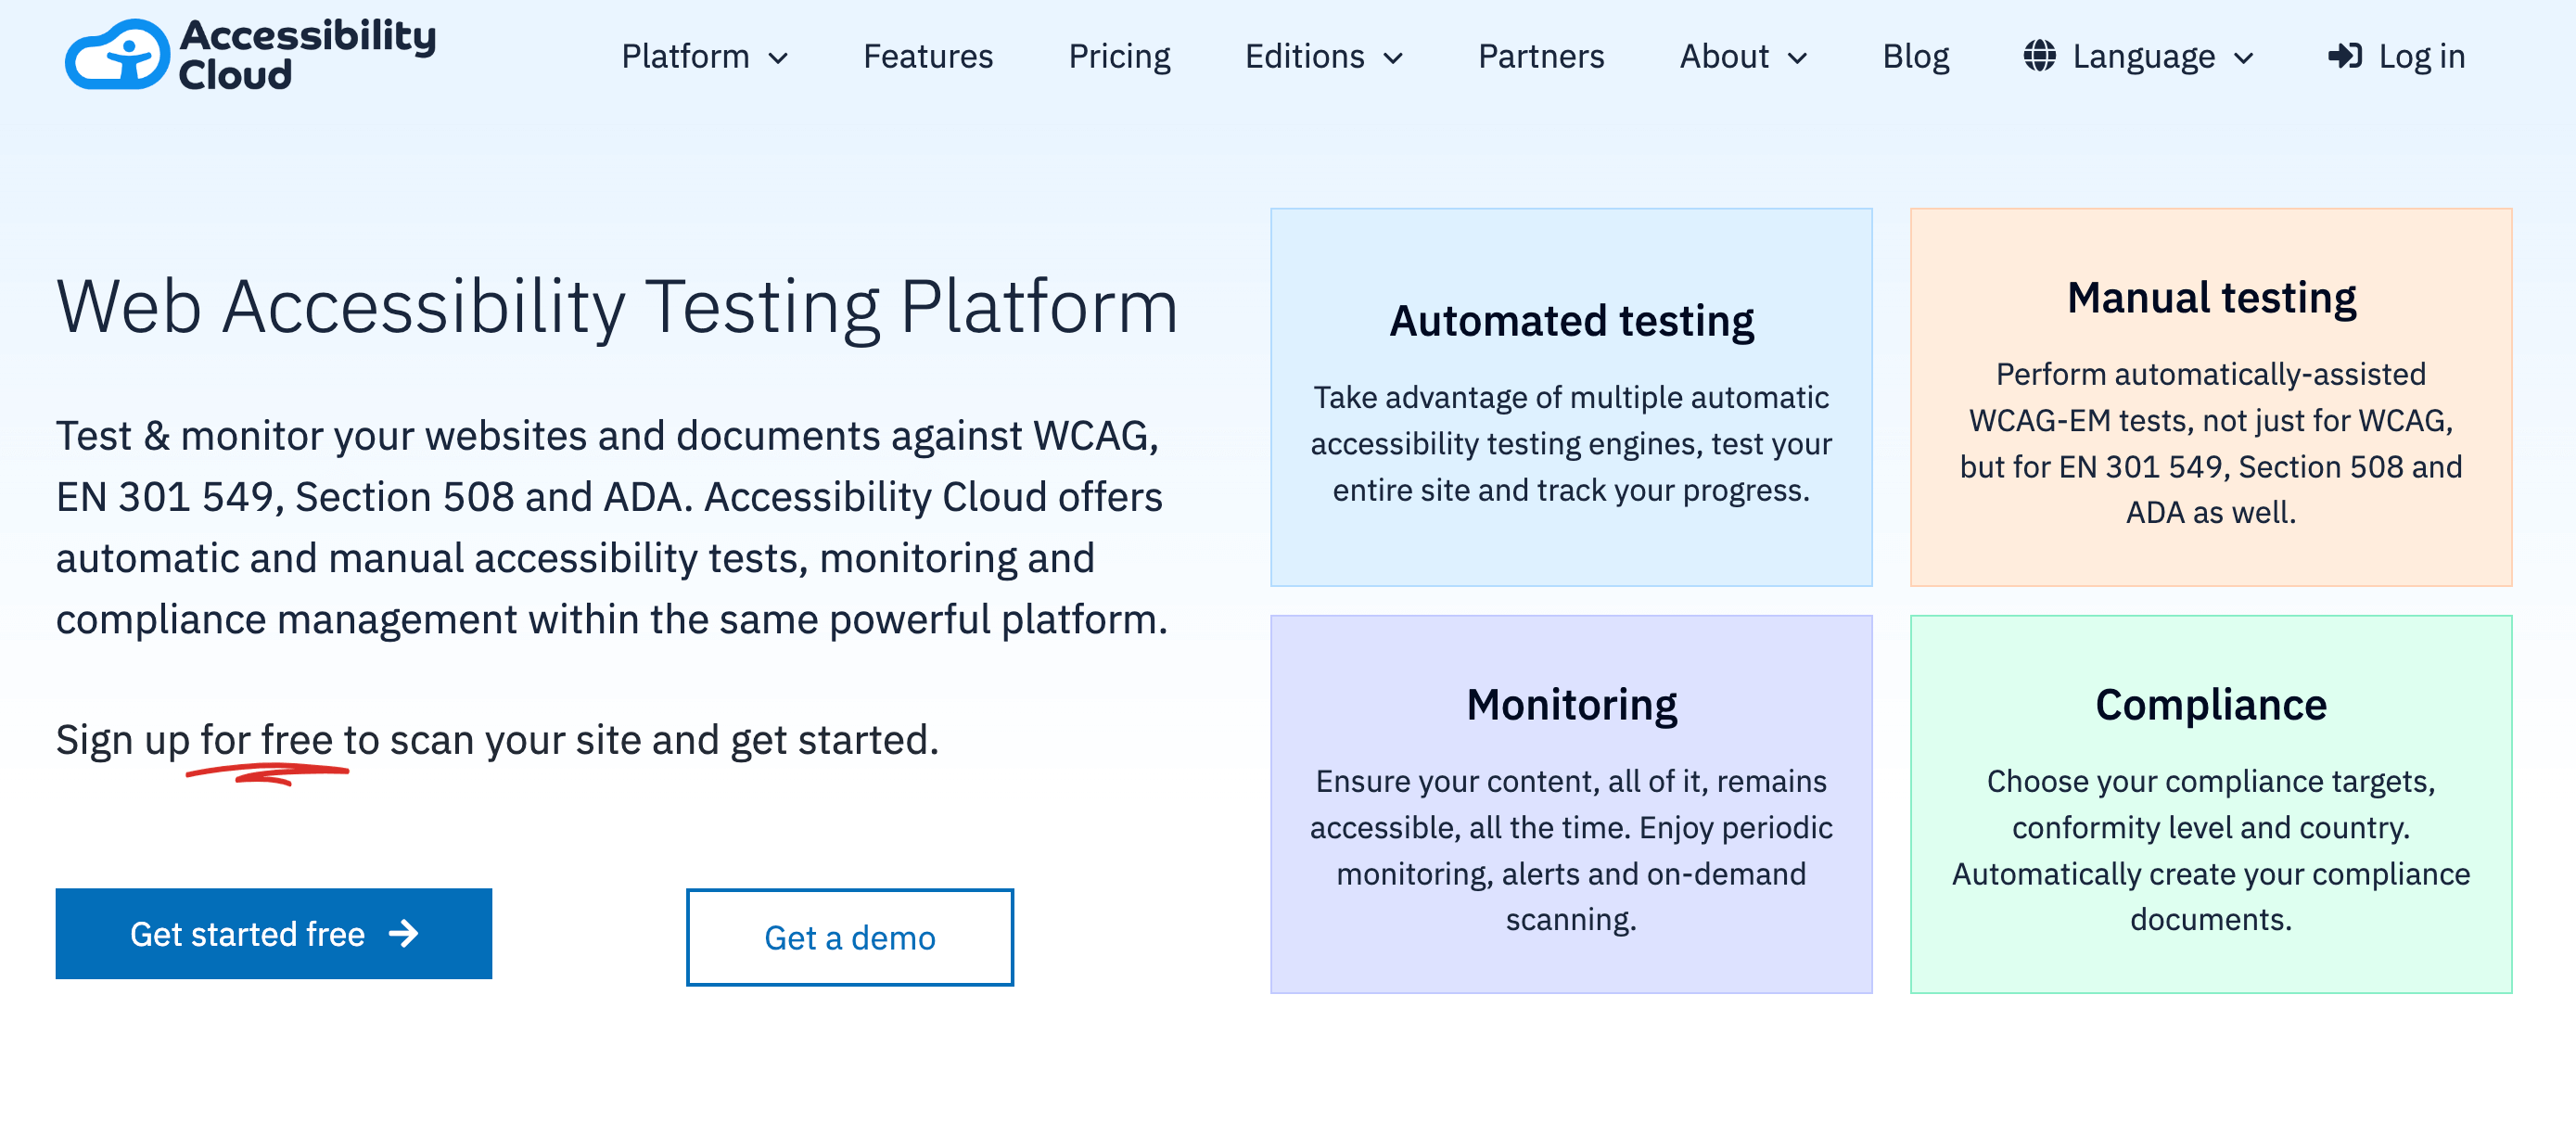Click the Get started free button
Image resolution: width=2576 pixels, height=1135 pixels.
click(274, 933)
